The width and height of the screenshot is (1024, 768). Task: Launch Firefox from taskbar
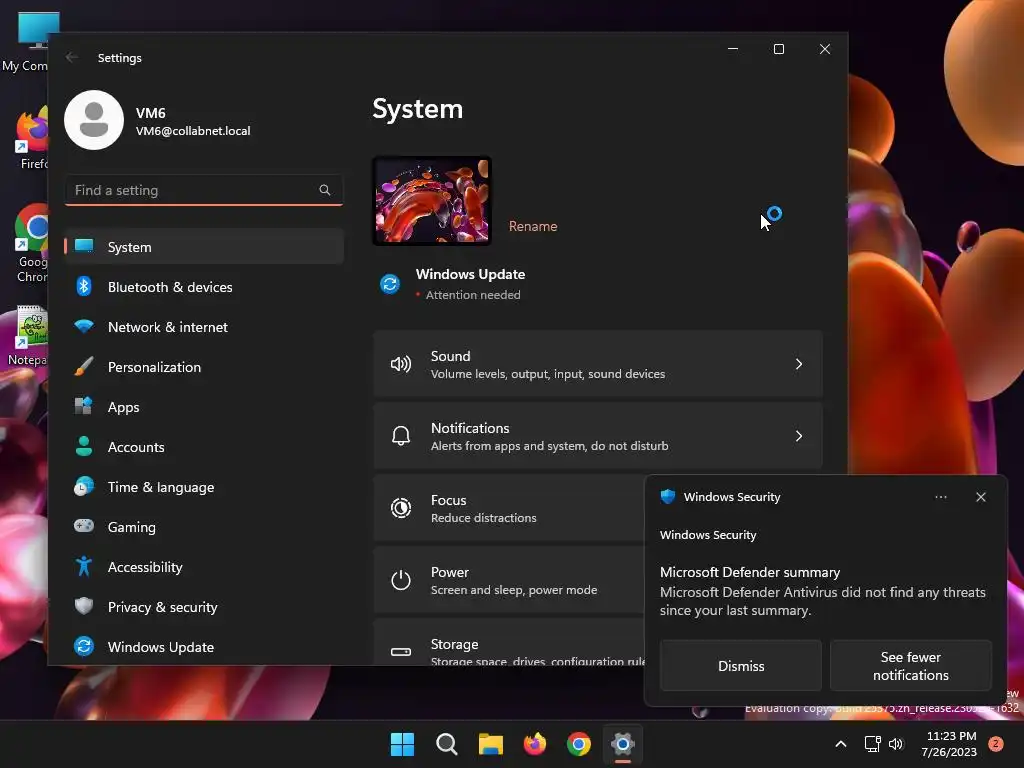[x=535, y=744]
